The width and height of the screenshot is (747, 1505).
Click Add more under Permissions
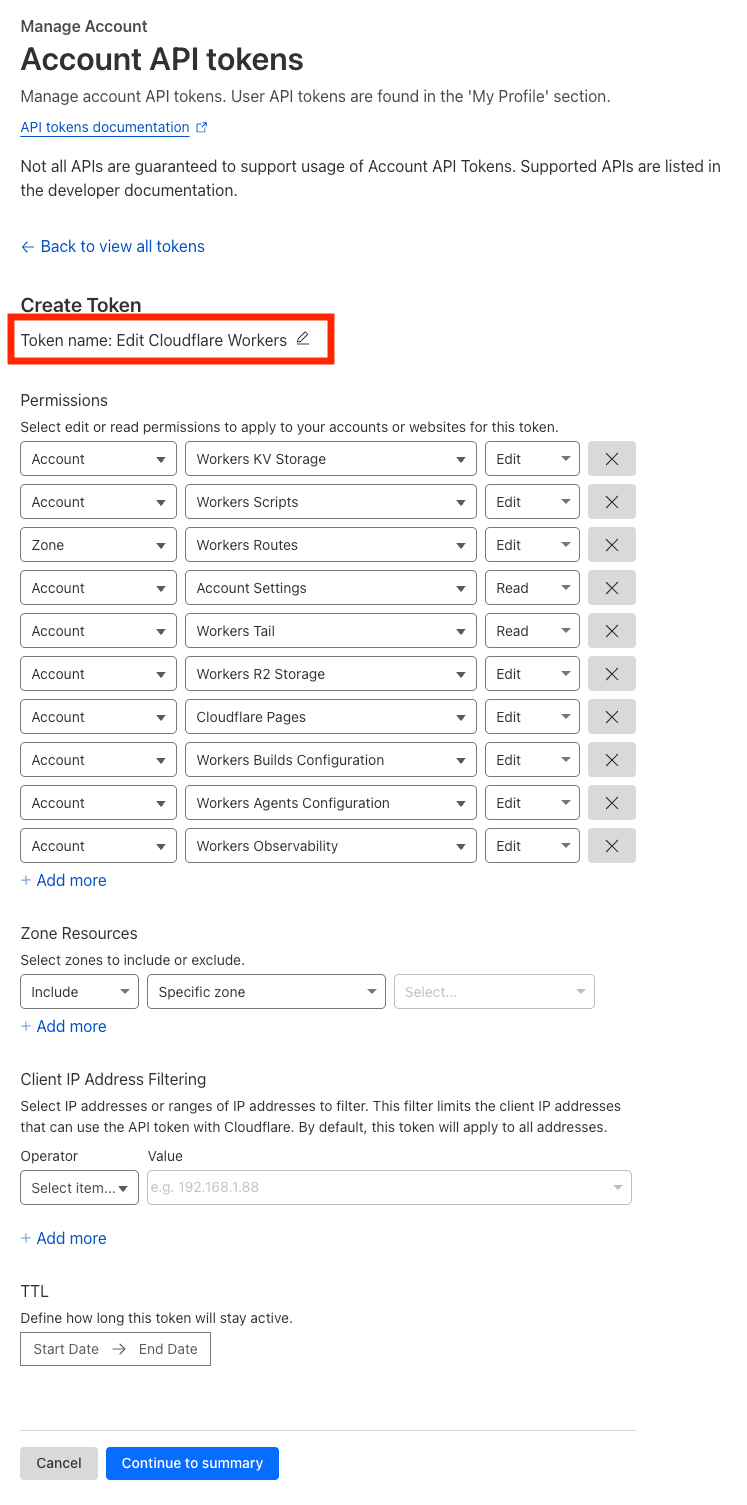pos(64,880)
